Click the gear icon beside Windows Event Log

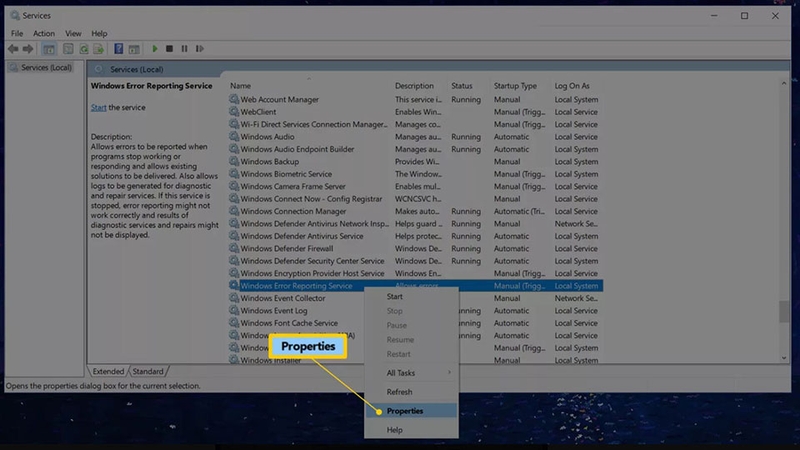tap(234, 310)
